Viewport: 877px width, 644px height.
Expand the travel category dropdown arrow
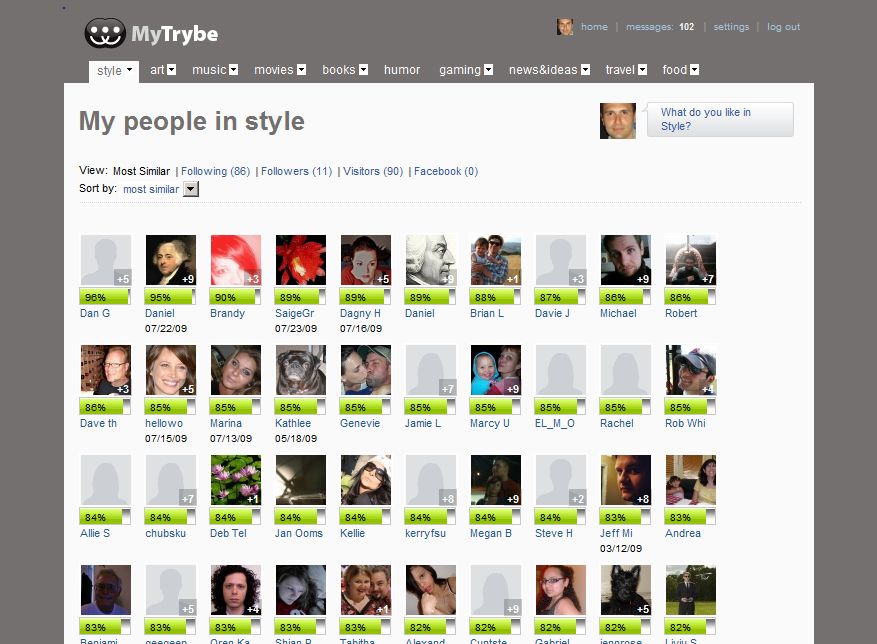point(643,70)
